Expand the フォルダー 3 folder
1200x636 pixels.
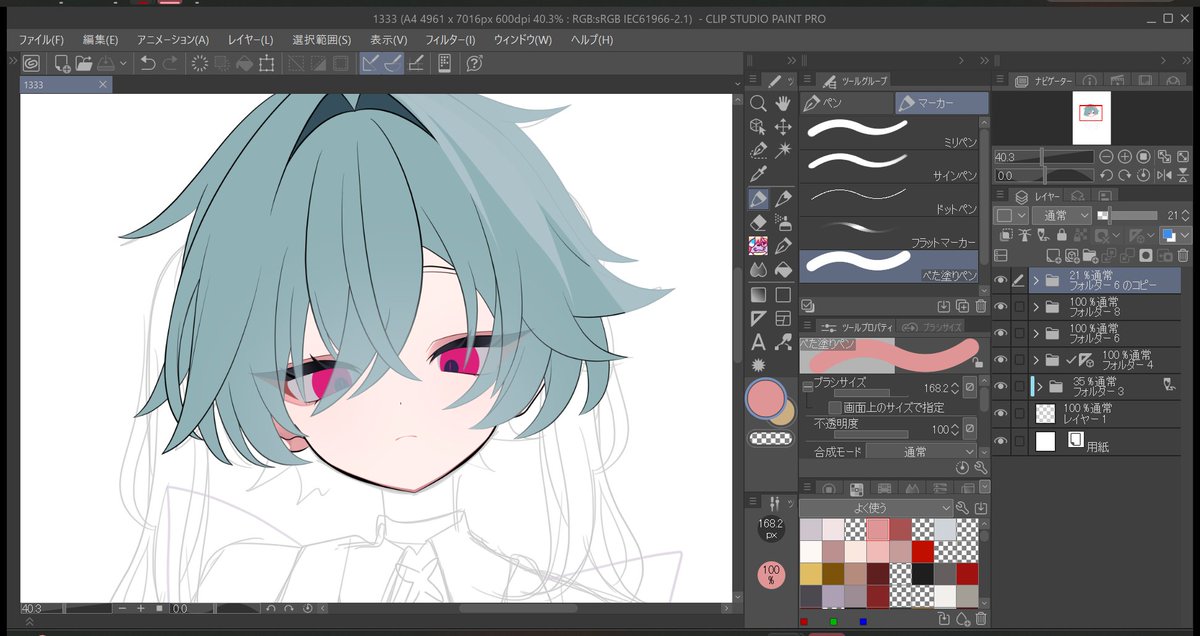point(1040,387)
